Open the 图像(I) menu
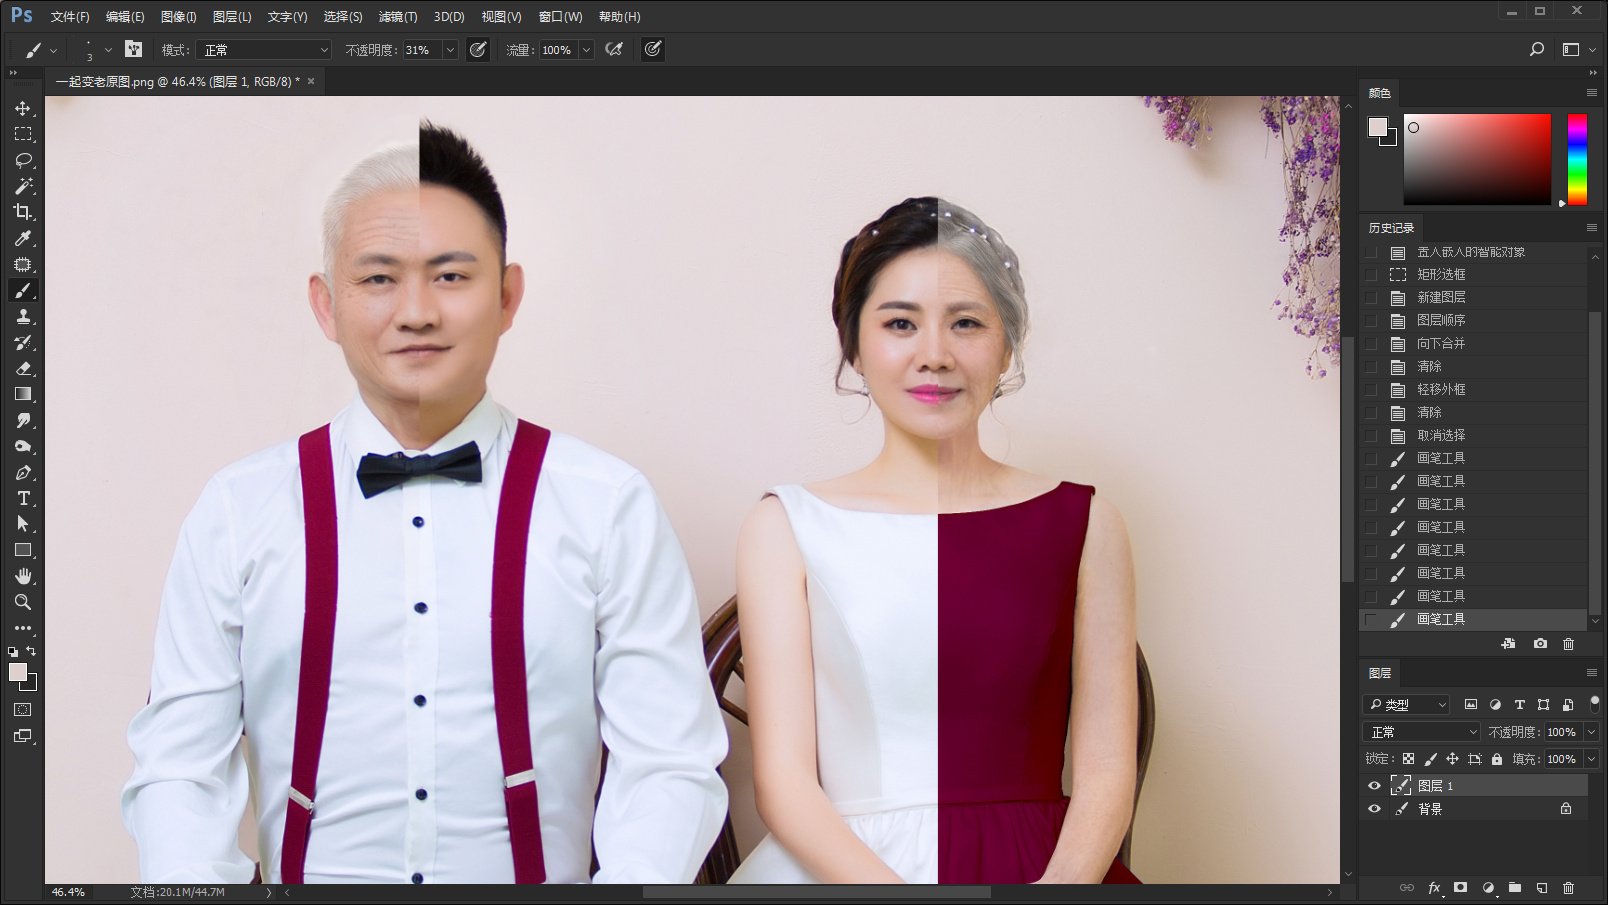Screen dimensions: 1608x905 (x=178, y=17)
